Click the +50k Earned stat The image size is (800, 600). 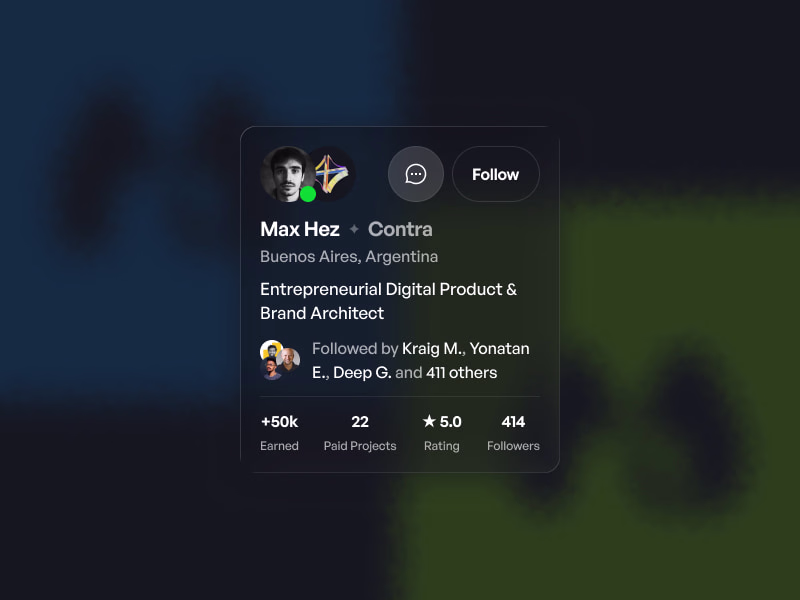pyautogui.click(x=279, y=433)
